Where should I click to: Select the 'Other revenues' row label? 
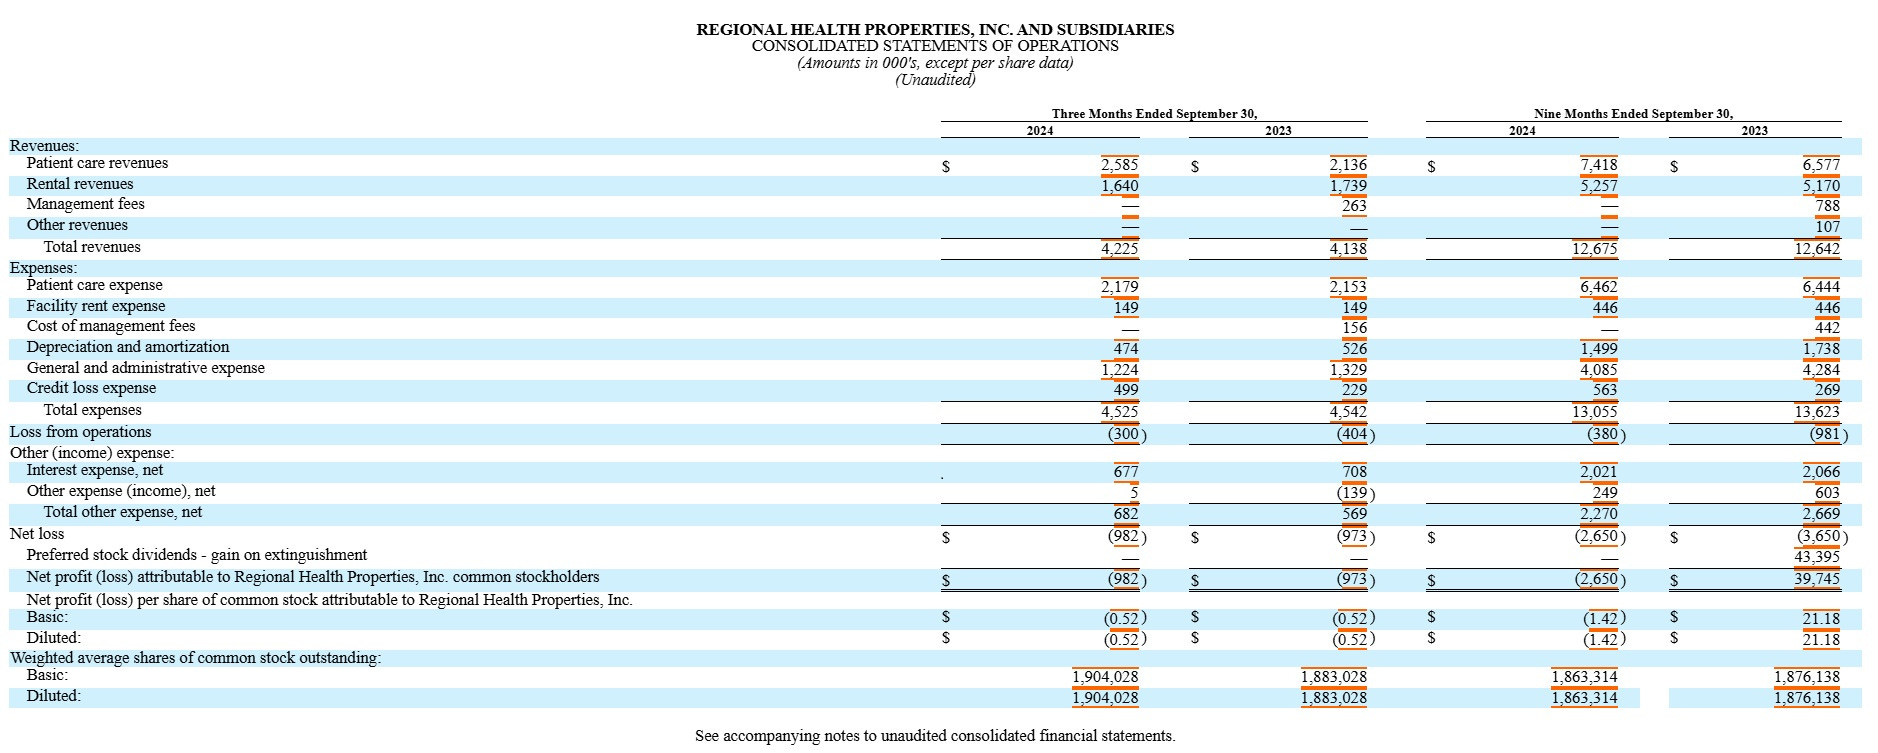[x=77, y=225]
